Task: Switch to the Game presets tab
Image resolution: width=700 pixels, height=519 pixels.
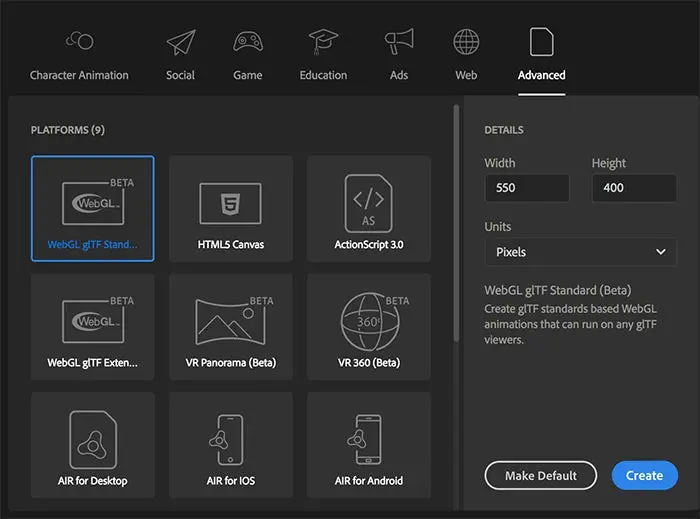Action: (248, 55)
